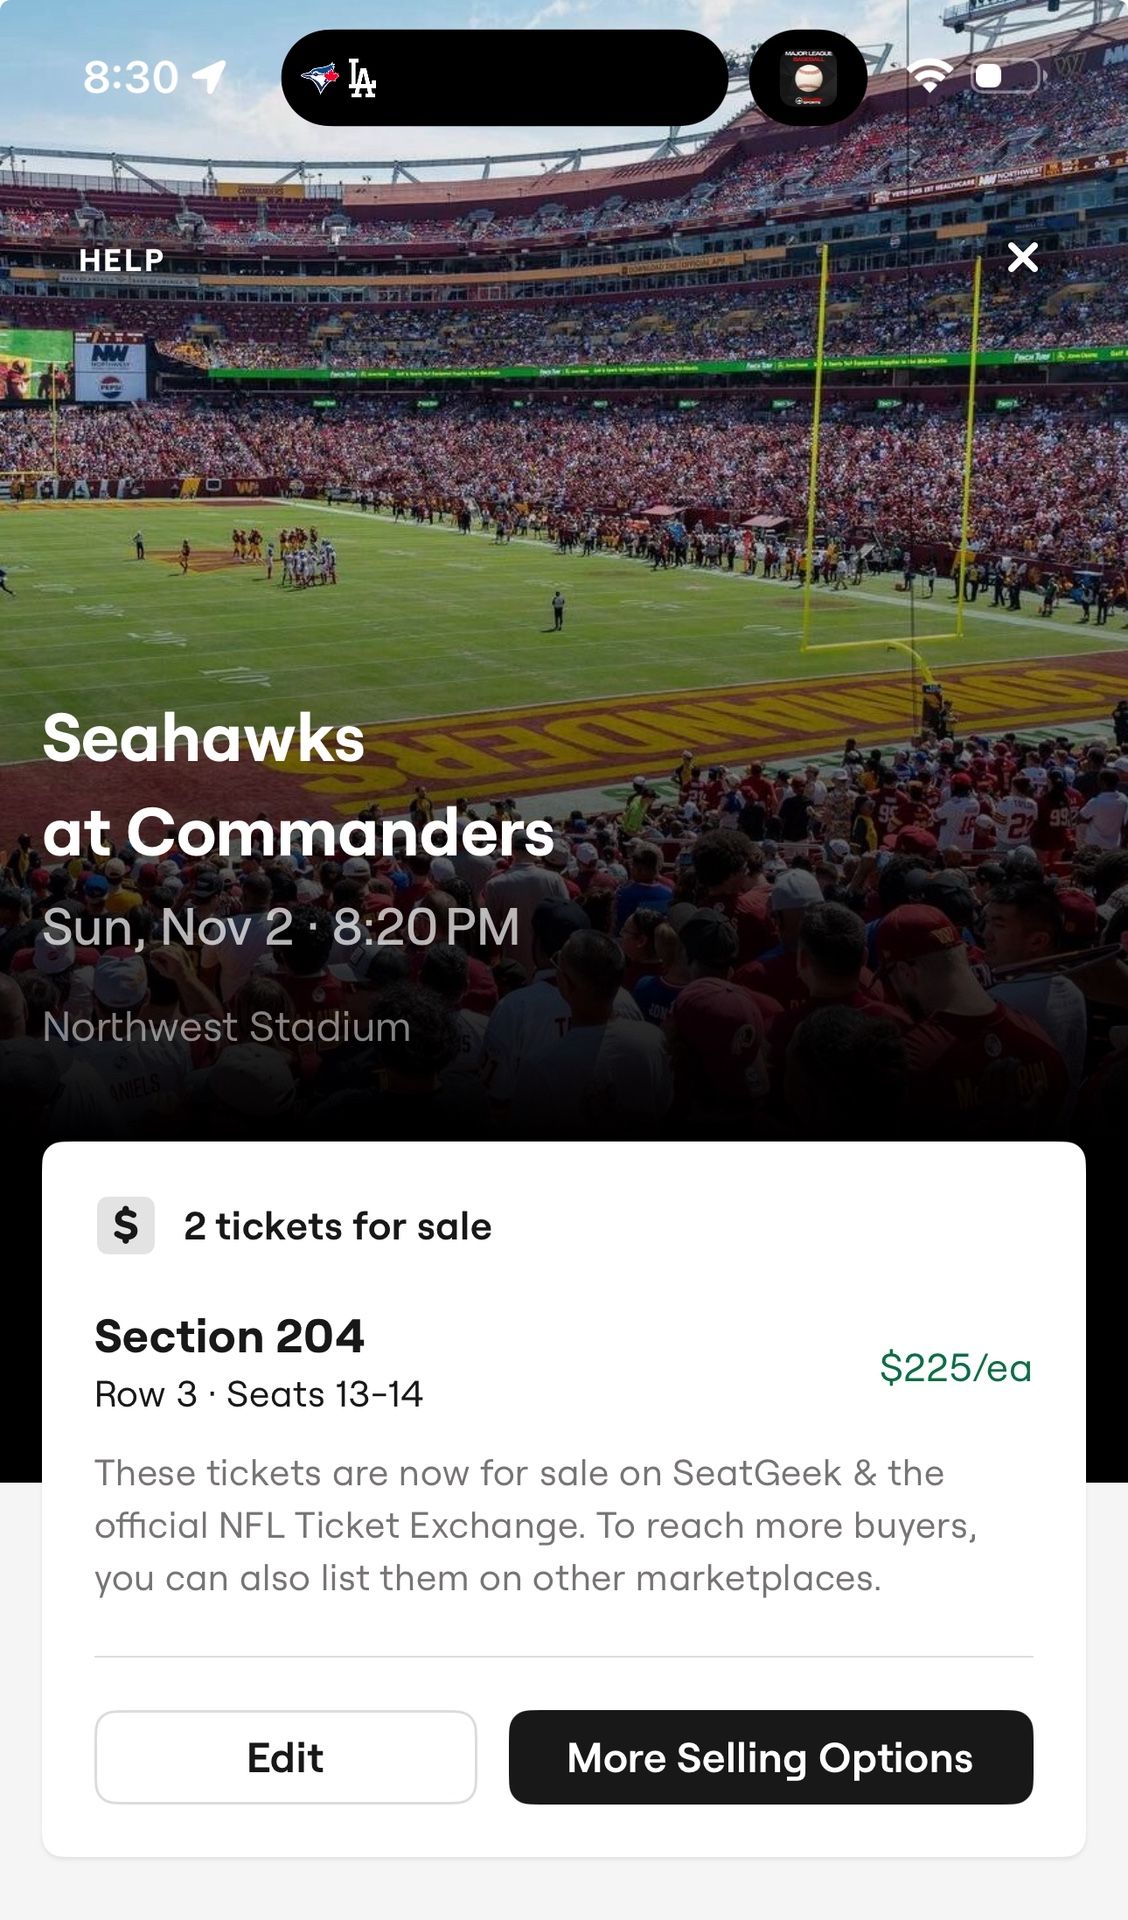Tap the 2 tickets for sale header
This screenshot has height=1920, width=1128.
338,1225
